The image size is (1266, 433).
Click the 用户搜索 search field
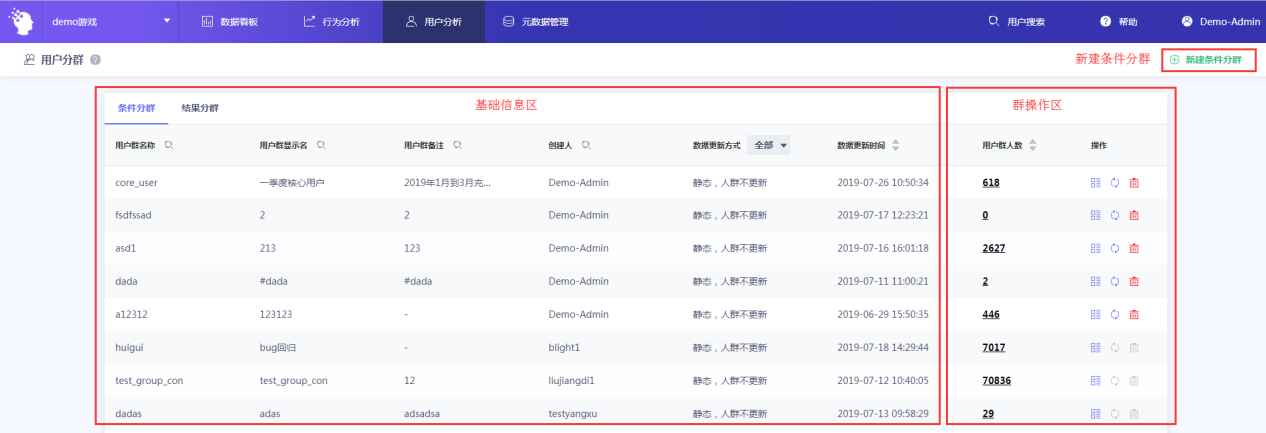[1017, 21]
